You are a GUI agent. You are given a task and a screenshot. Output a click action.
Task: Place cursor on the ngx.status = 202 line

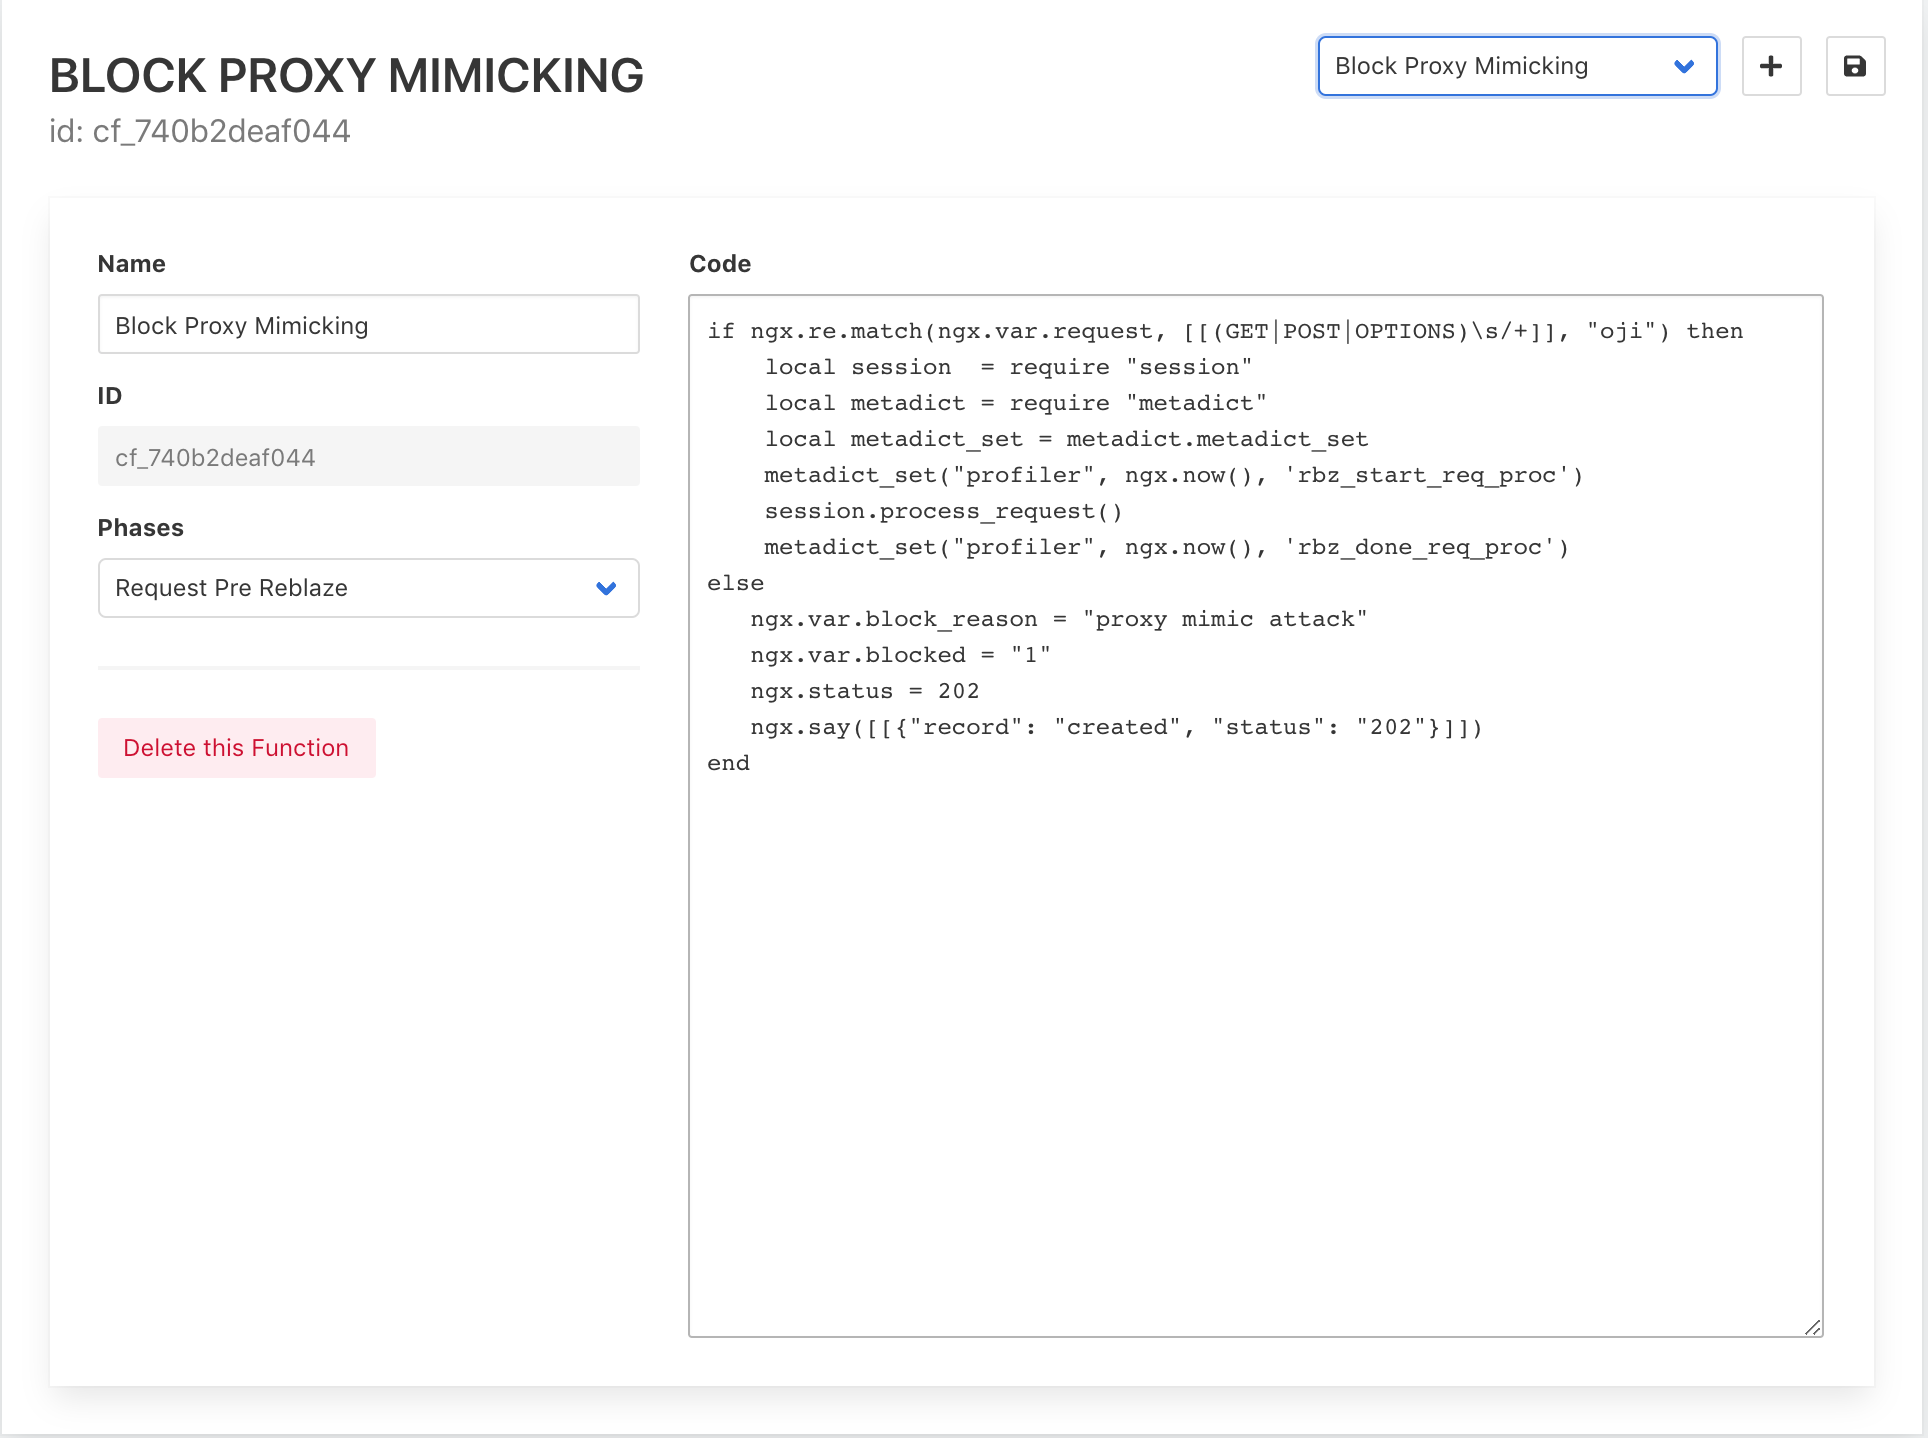click(x=864, y=691)
